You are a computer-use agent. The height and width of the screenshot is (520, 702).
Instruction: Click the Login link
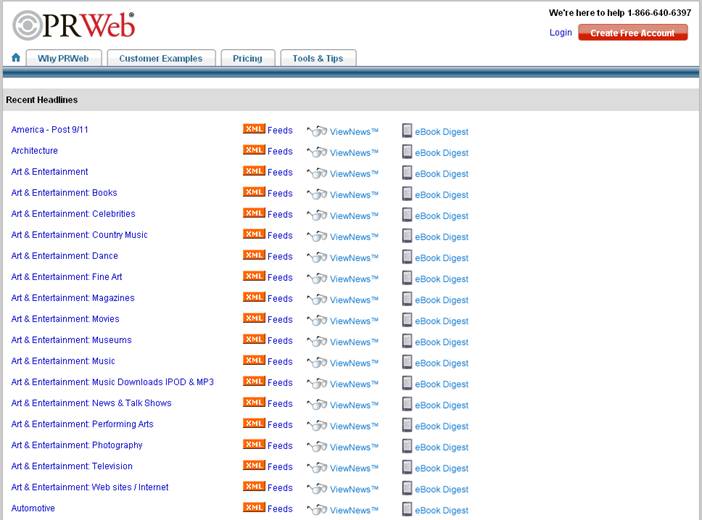[x=561, y=33]
